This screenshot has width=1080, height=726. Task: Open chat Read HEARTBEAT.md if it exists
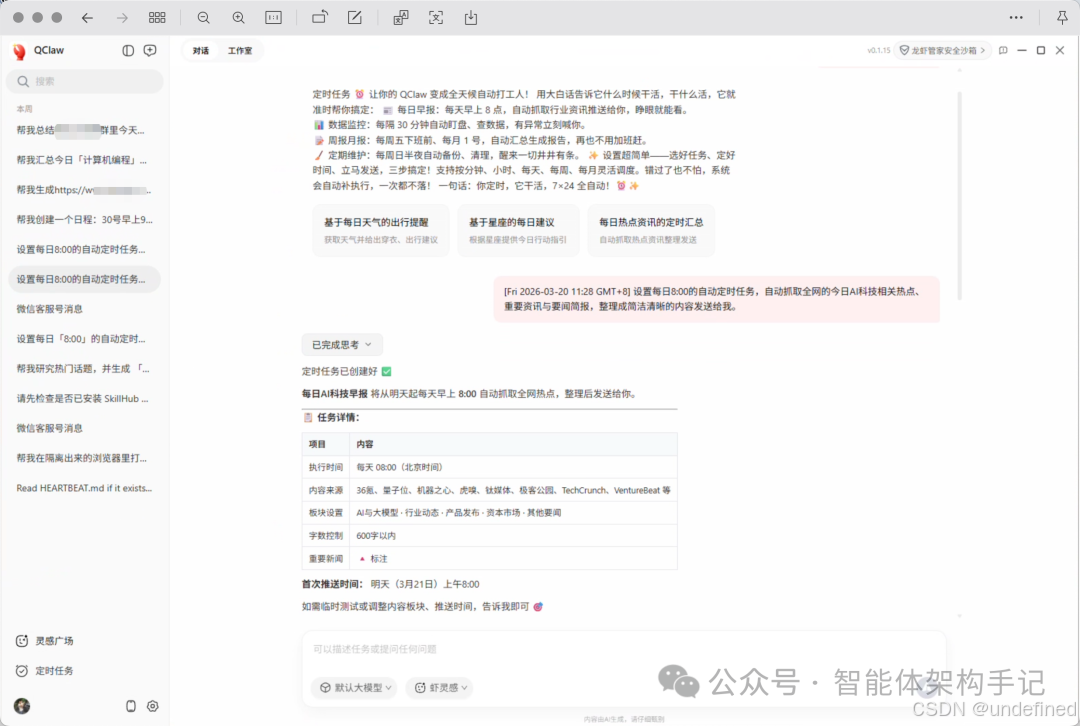pos(84,488)
